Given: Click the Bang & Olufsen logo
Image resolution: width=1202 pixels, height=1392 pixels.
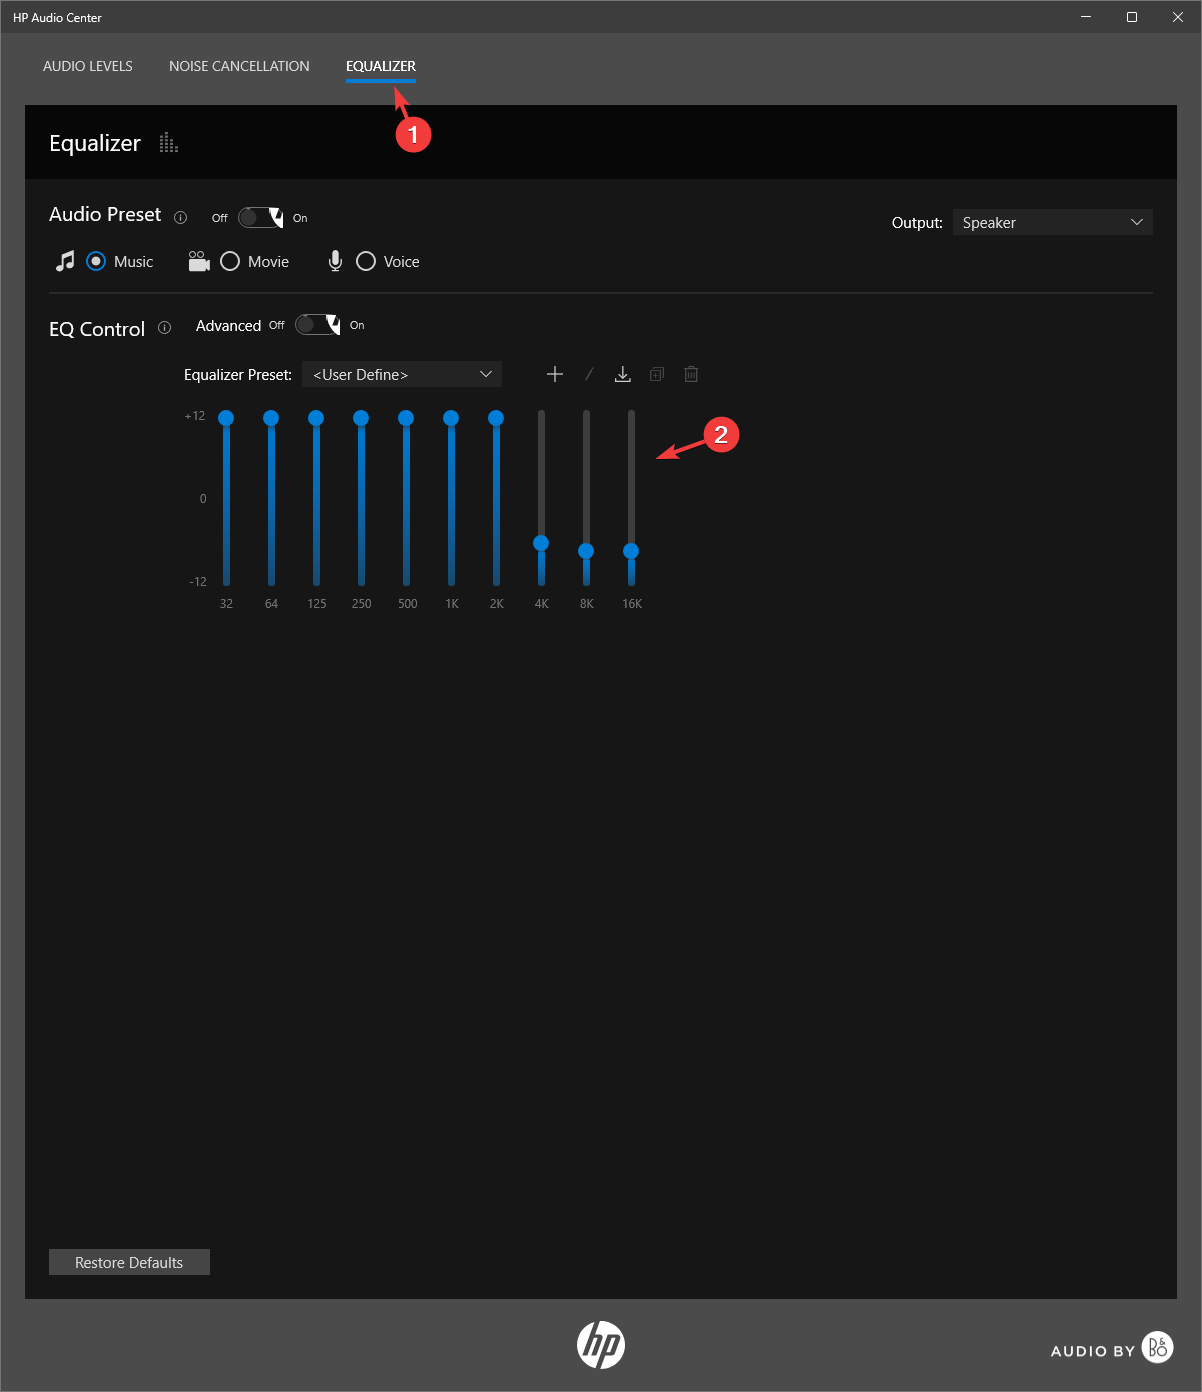Looking at the screenshot, I should [1158, 1347].
